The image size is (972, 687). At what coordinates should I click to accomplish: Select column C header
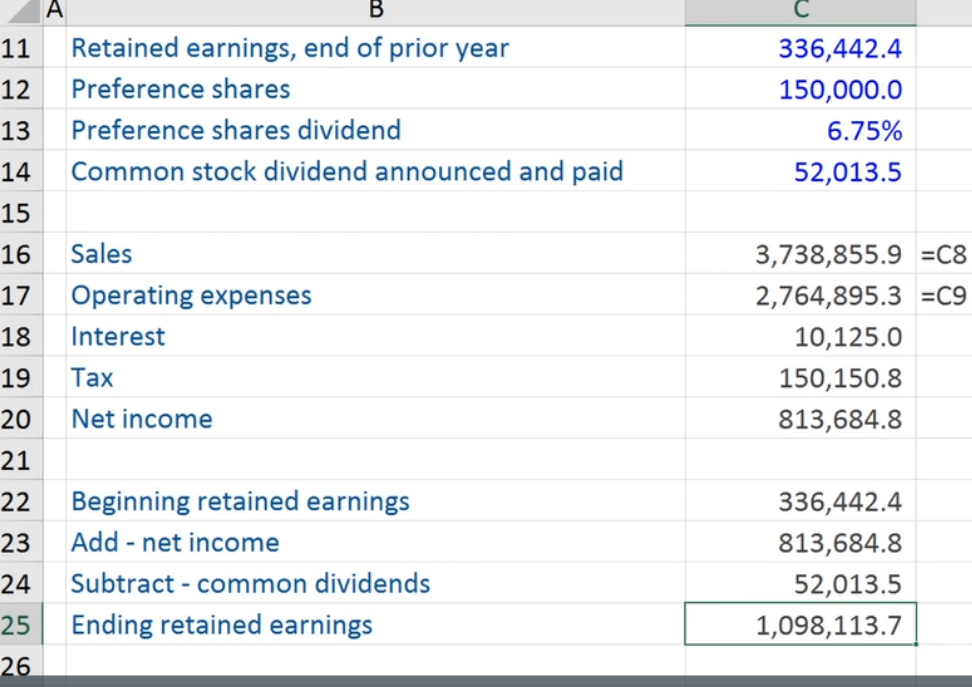800,12
